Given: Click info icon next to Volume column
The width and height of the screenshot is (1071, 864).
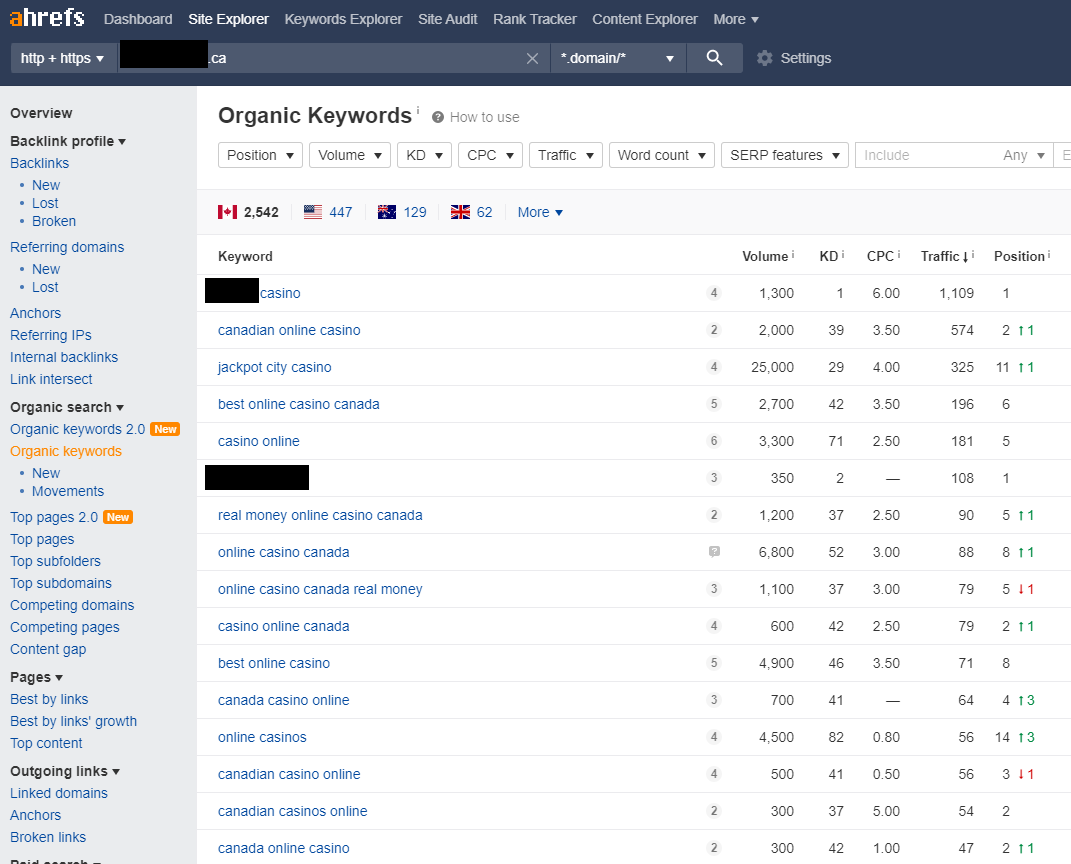Looking at the screenshot, I should pos(792,255).
